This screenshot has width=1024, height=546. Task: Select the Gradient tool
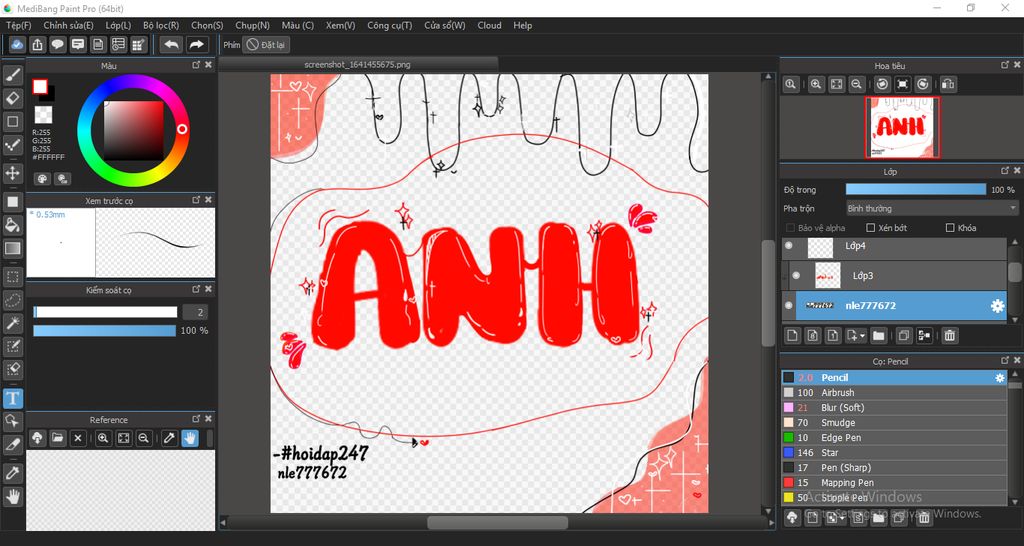tap(12, 248)
